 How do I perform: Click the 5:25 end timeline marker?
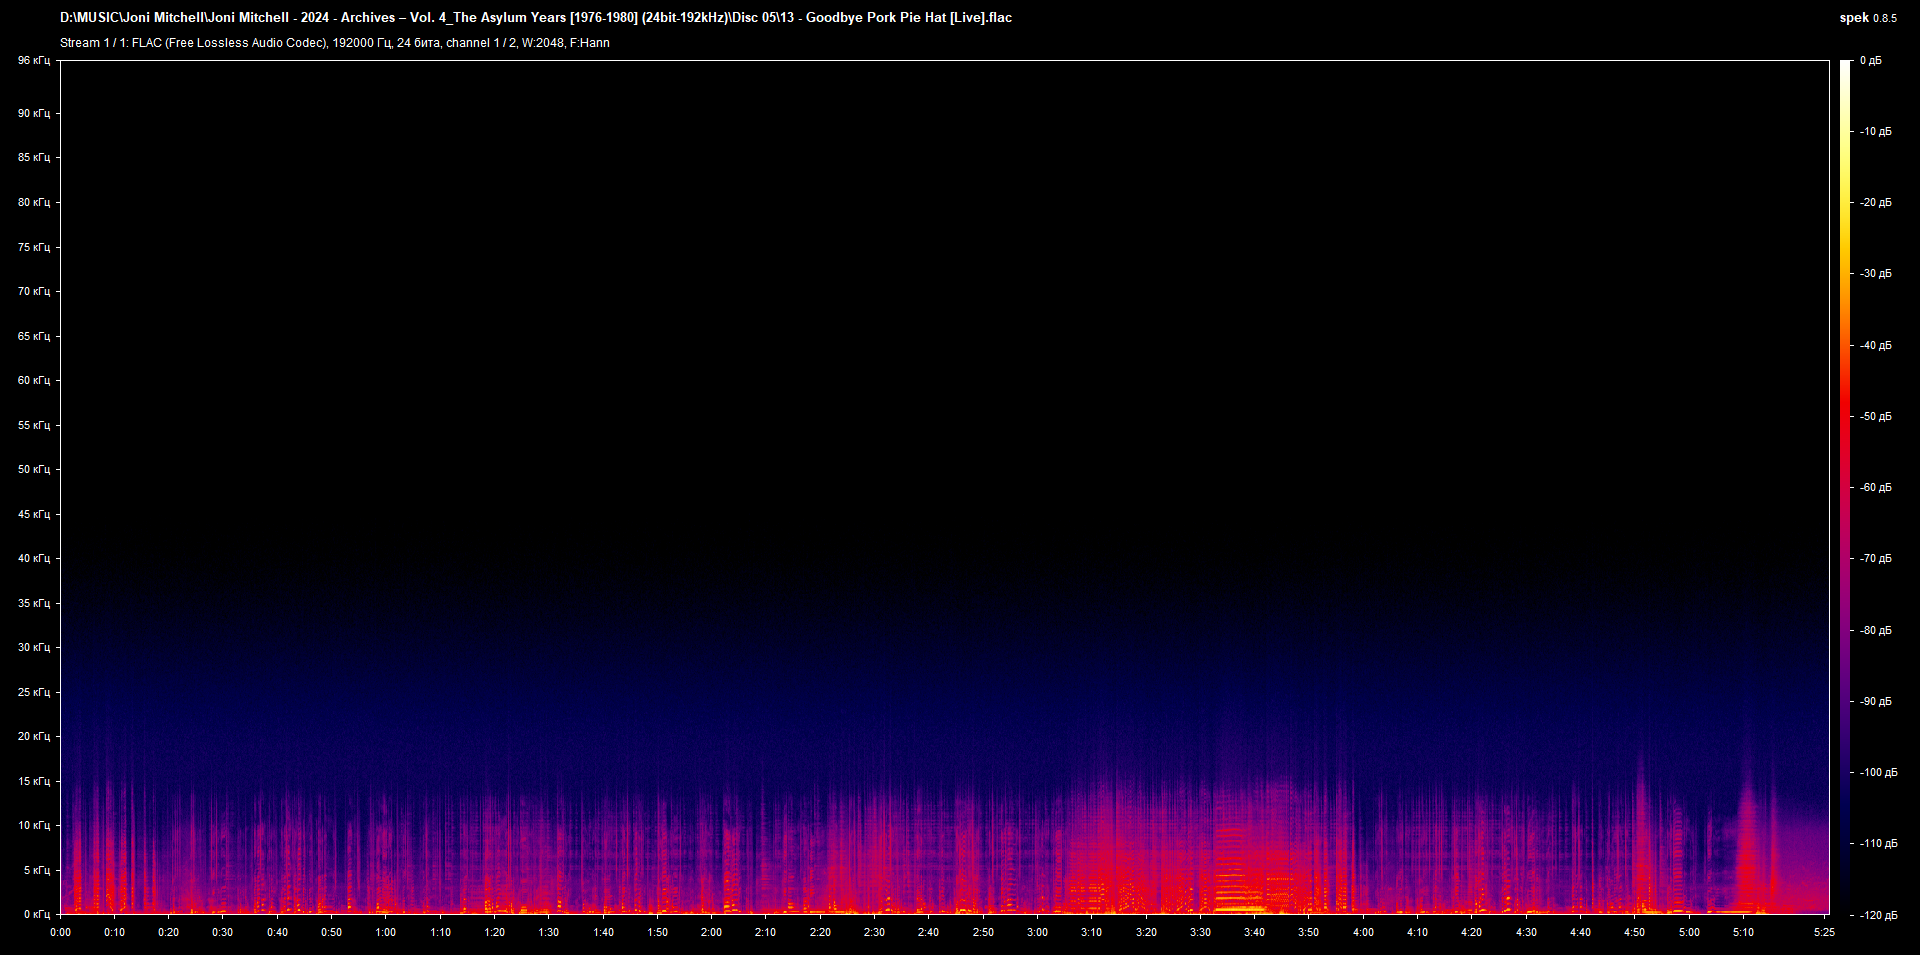[x=1822, y=931]
